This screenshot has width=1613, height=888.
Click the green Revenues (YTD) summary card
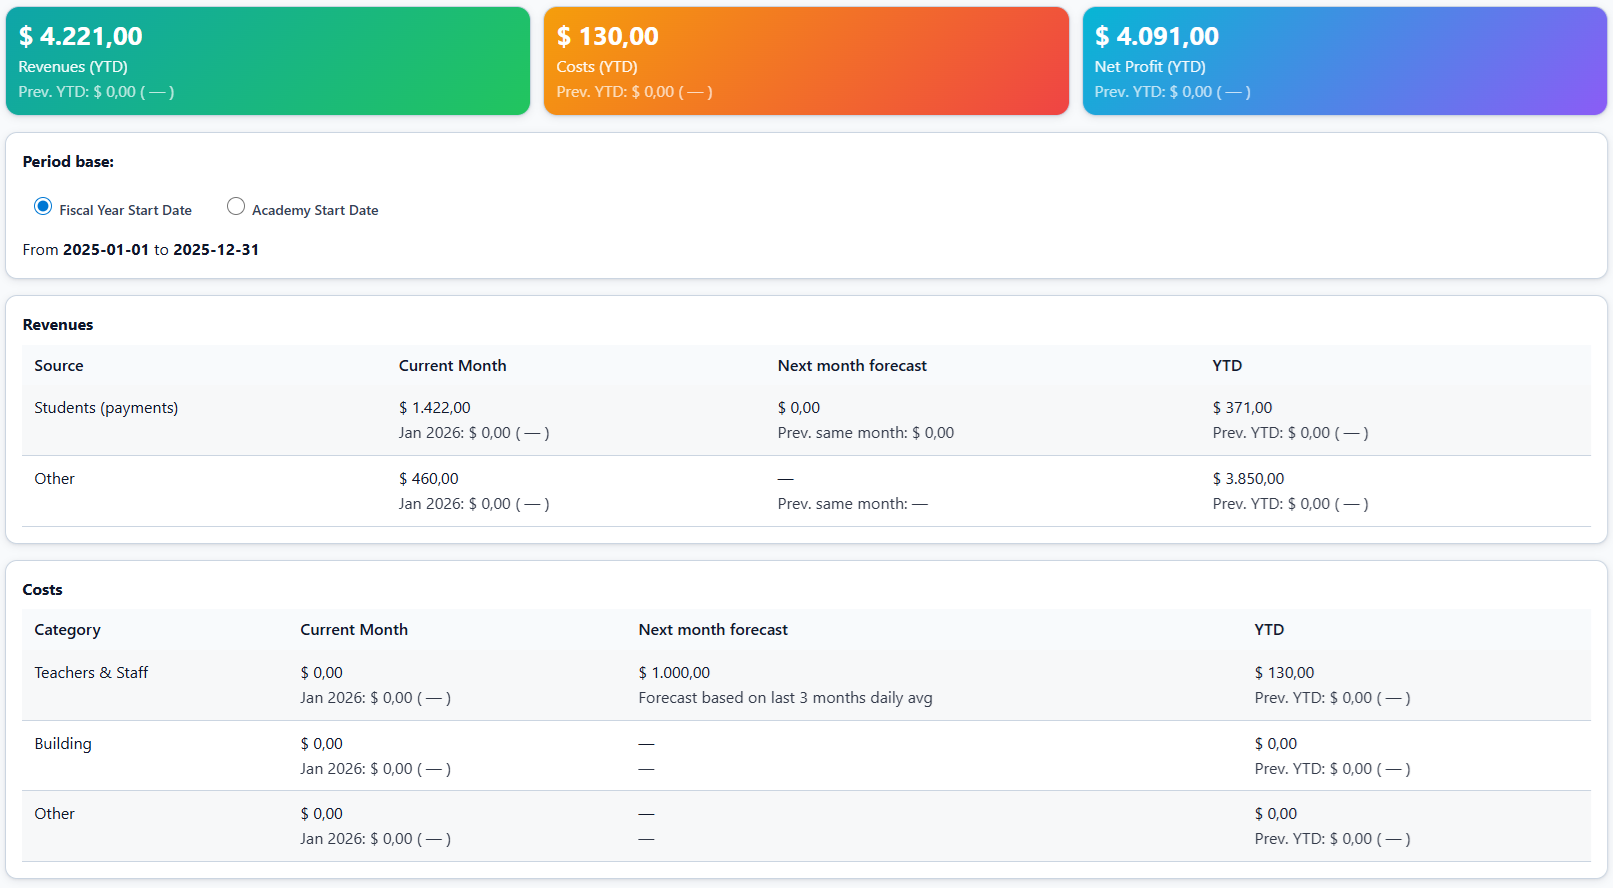pyautogui.click(x=268, y=61)
